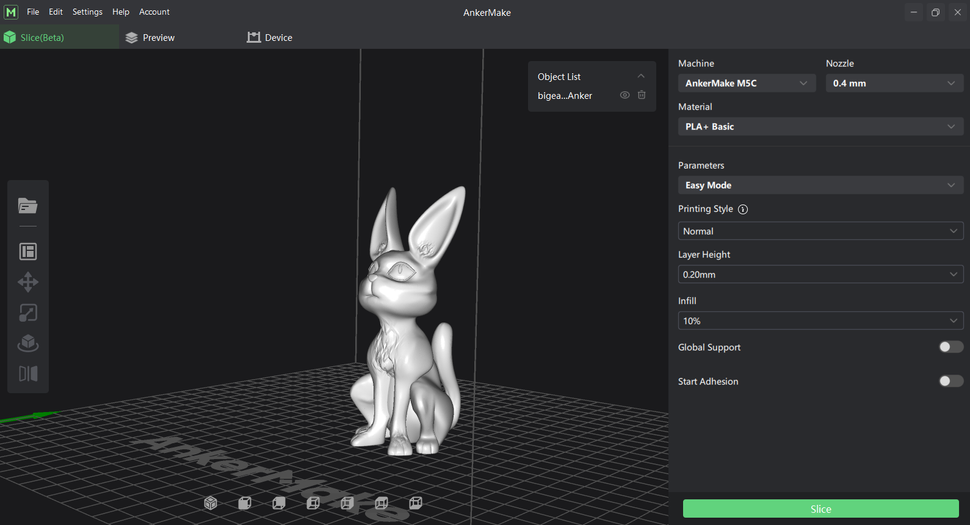Select the Move tool with four arrows
The height and width of the screenshot is (525, 970).
coord(28,282)
